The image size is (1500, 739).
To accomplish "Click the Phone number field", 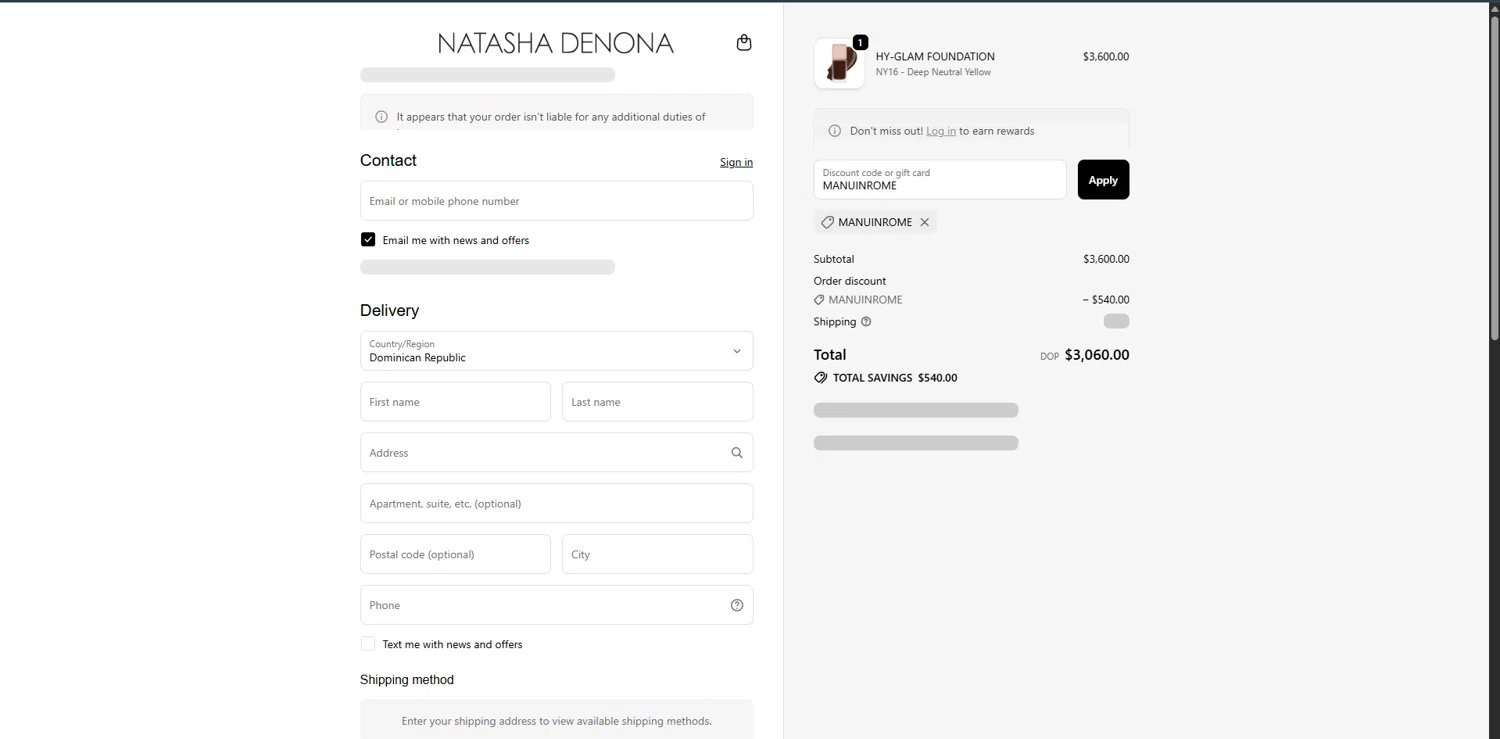I will pos(556,605).
